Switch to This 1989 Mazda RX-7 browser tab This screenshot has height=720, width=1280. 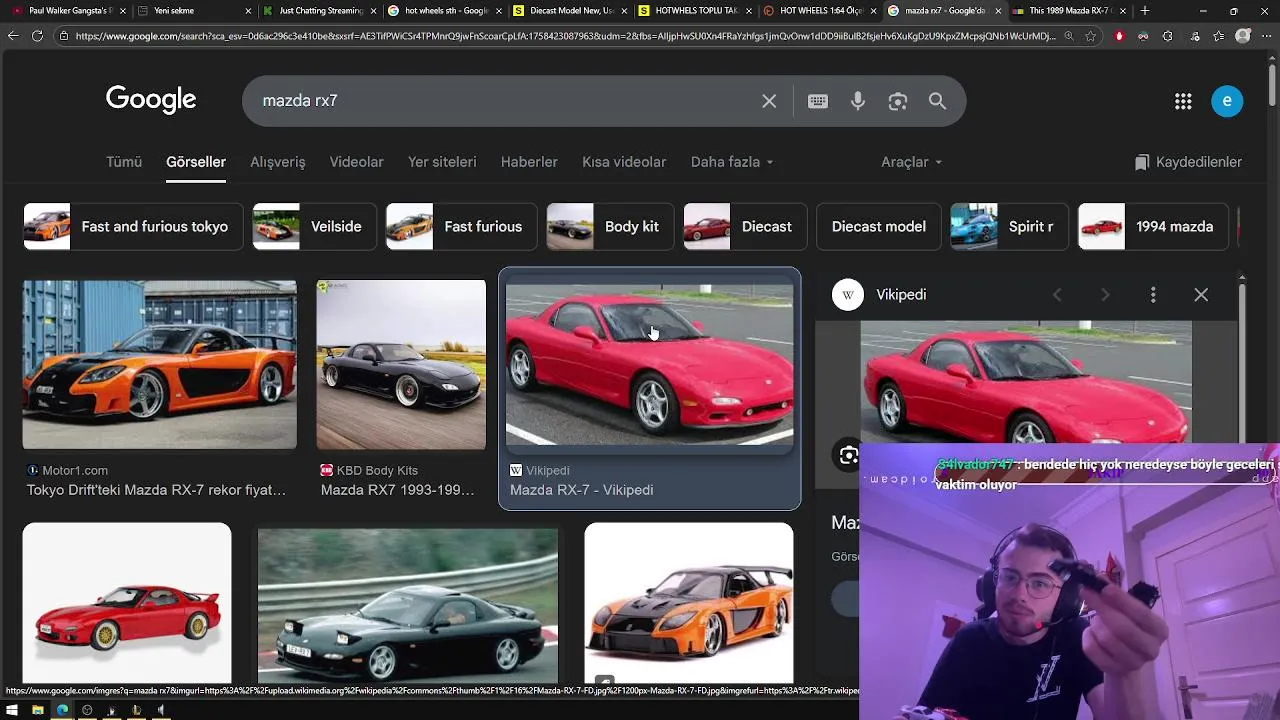tap(1068, 11)
